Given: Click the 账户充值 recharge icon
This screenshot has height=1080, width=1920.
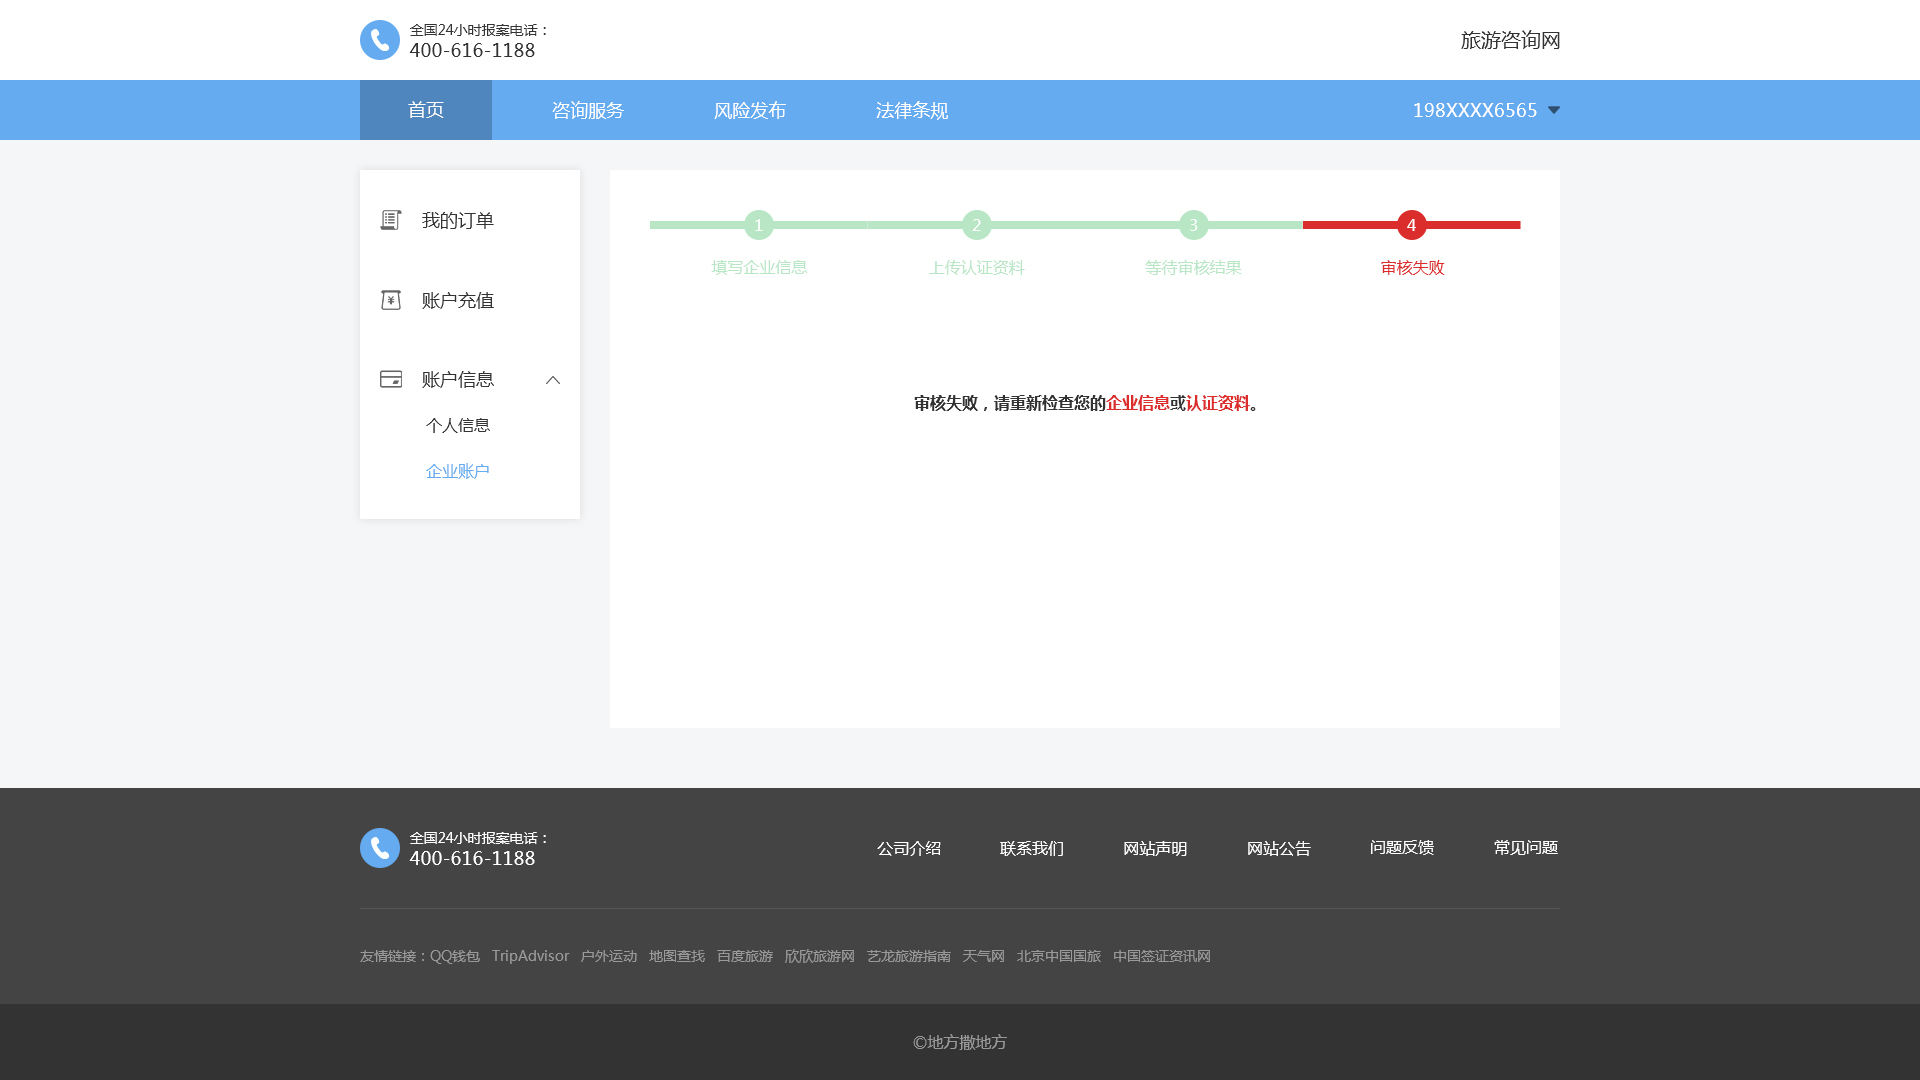Looking at the screenshot, I should [x=391, y=300].
